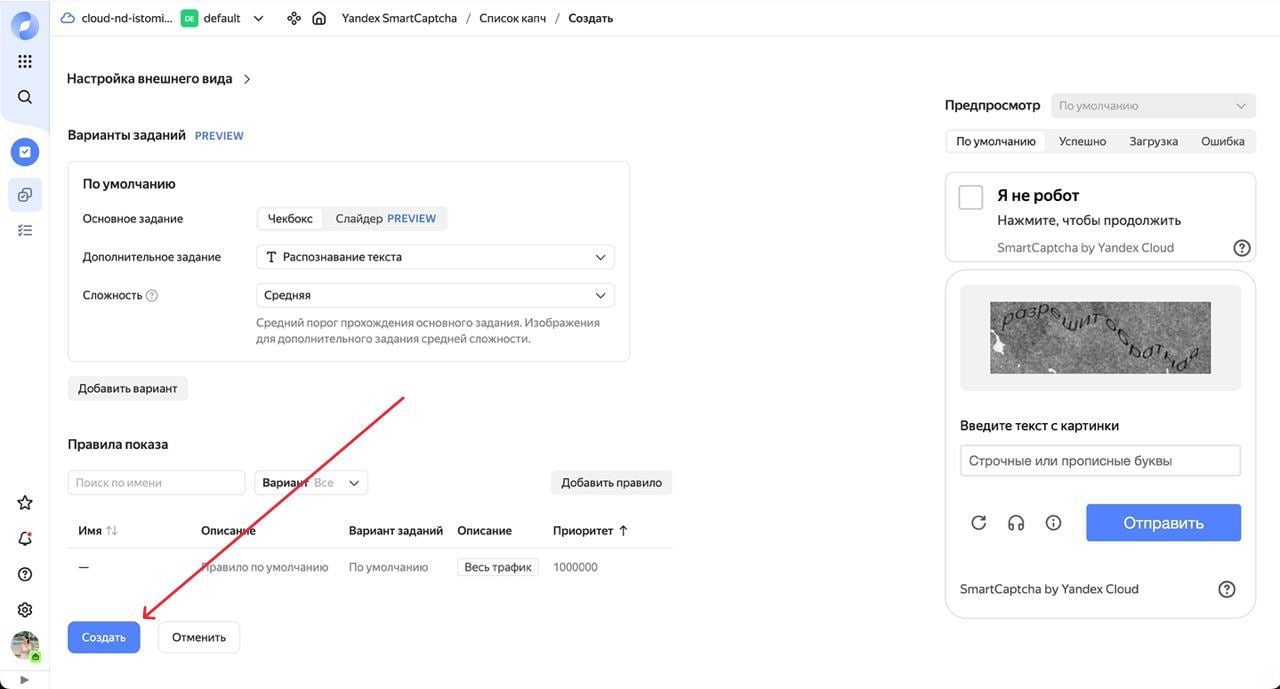Expand sidebar with bottom triangle icon
Screen dimensions: 1280x689
[x=25, y=680]
